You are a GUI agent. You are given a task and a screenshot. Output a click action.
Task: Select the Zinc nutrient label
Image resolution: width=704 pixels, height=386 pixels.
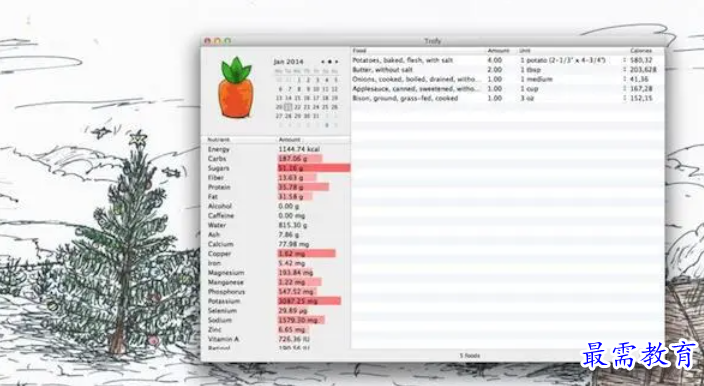pyautogui.click(x=215, y=329)
